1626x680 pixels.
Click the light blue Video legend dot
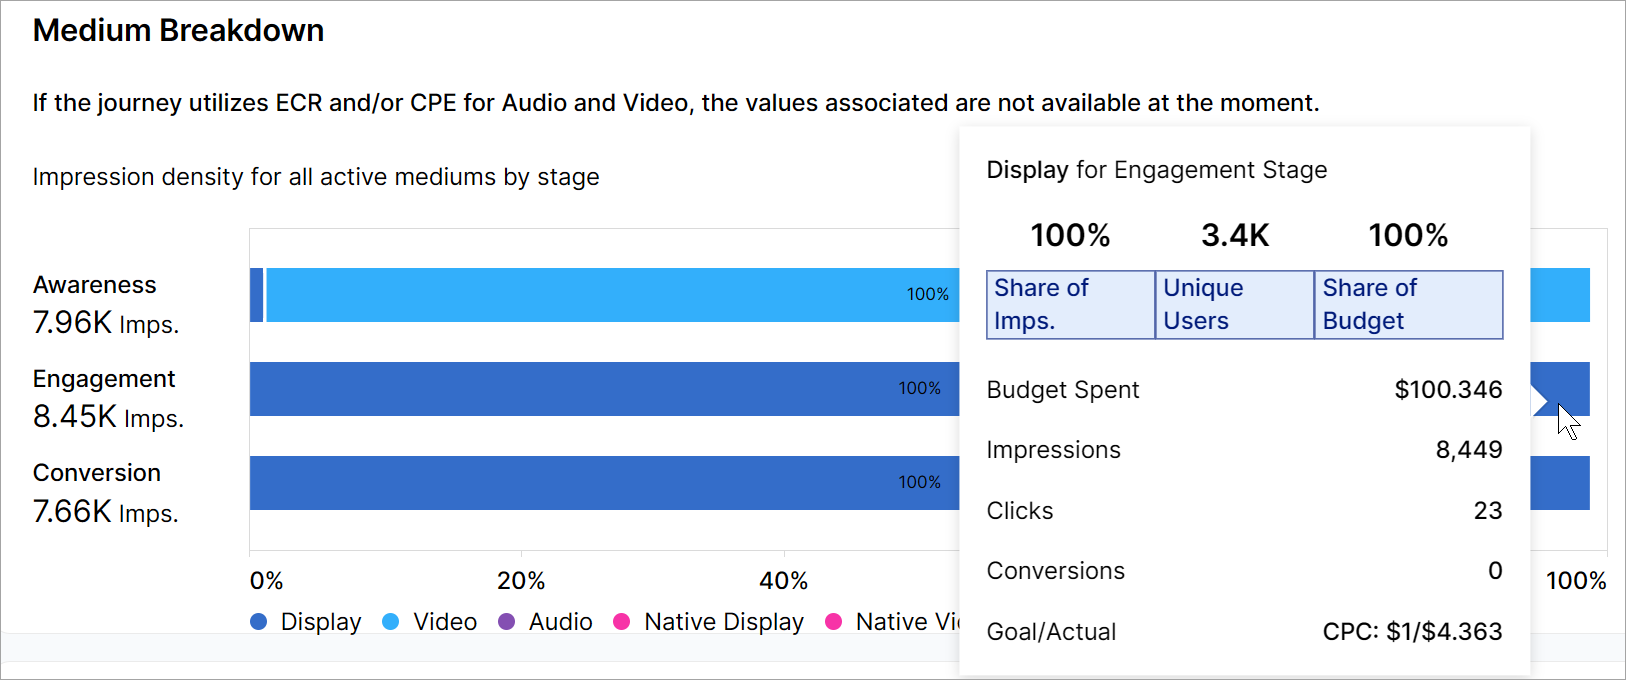click(391, 622)
